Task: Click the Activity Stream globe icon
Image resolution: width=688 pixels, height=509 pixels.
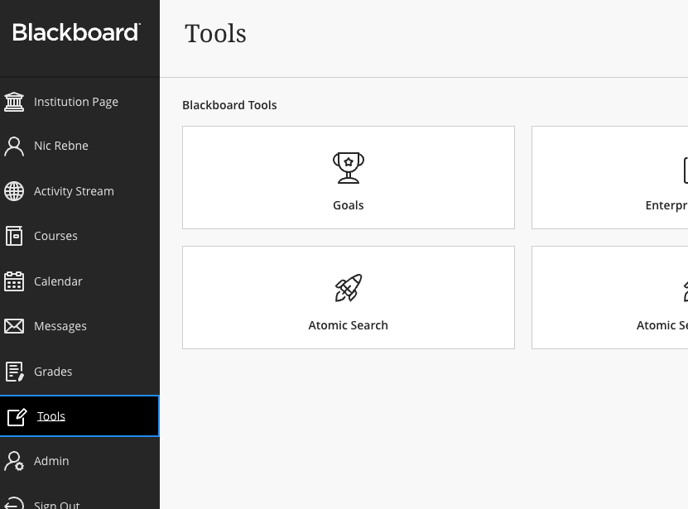Action: (14, 191)
